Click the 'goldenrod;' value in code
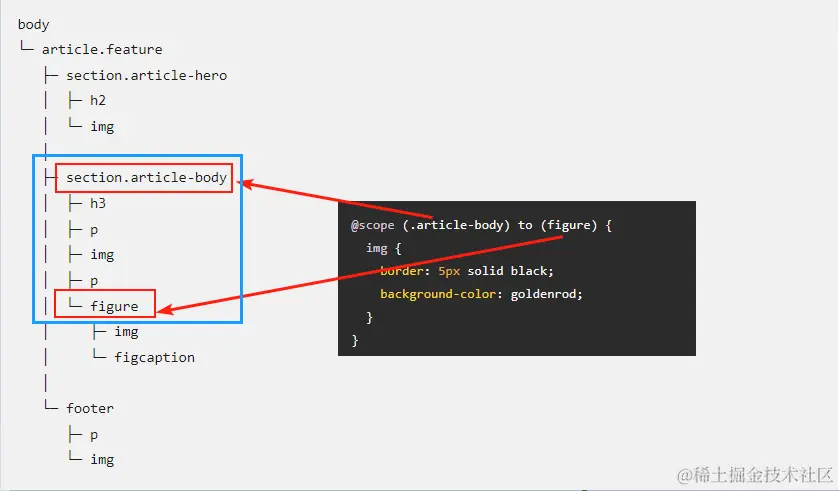 pos(546,294)
